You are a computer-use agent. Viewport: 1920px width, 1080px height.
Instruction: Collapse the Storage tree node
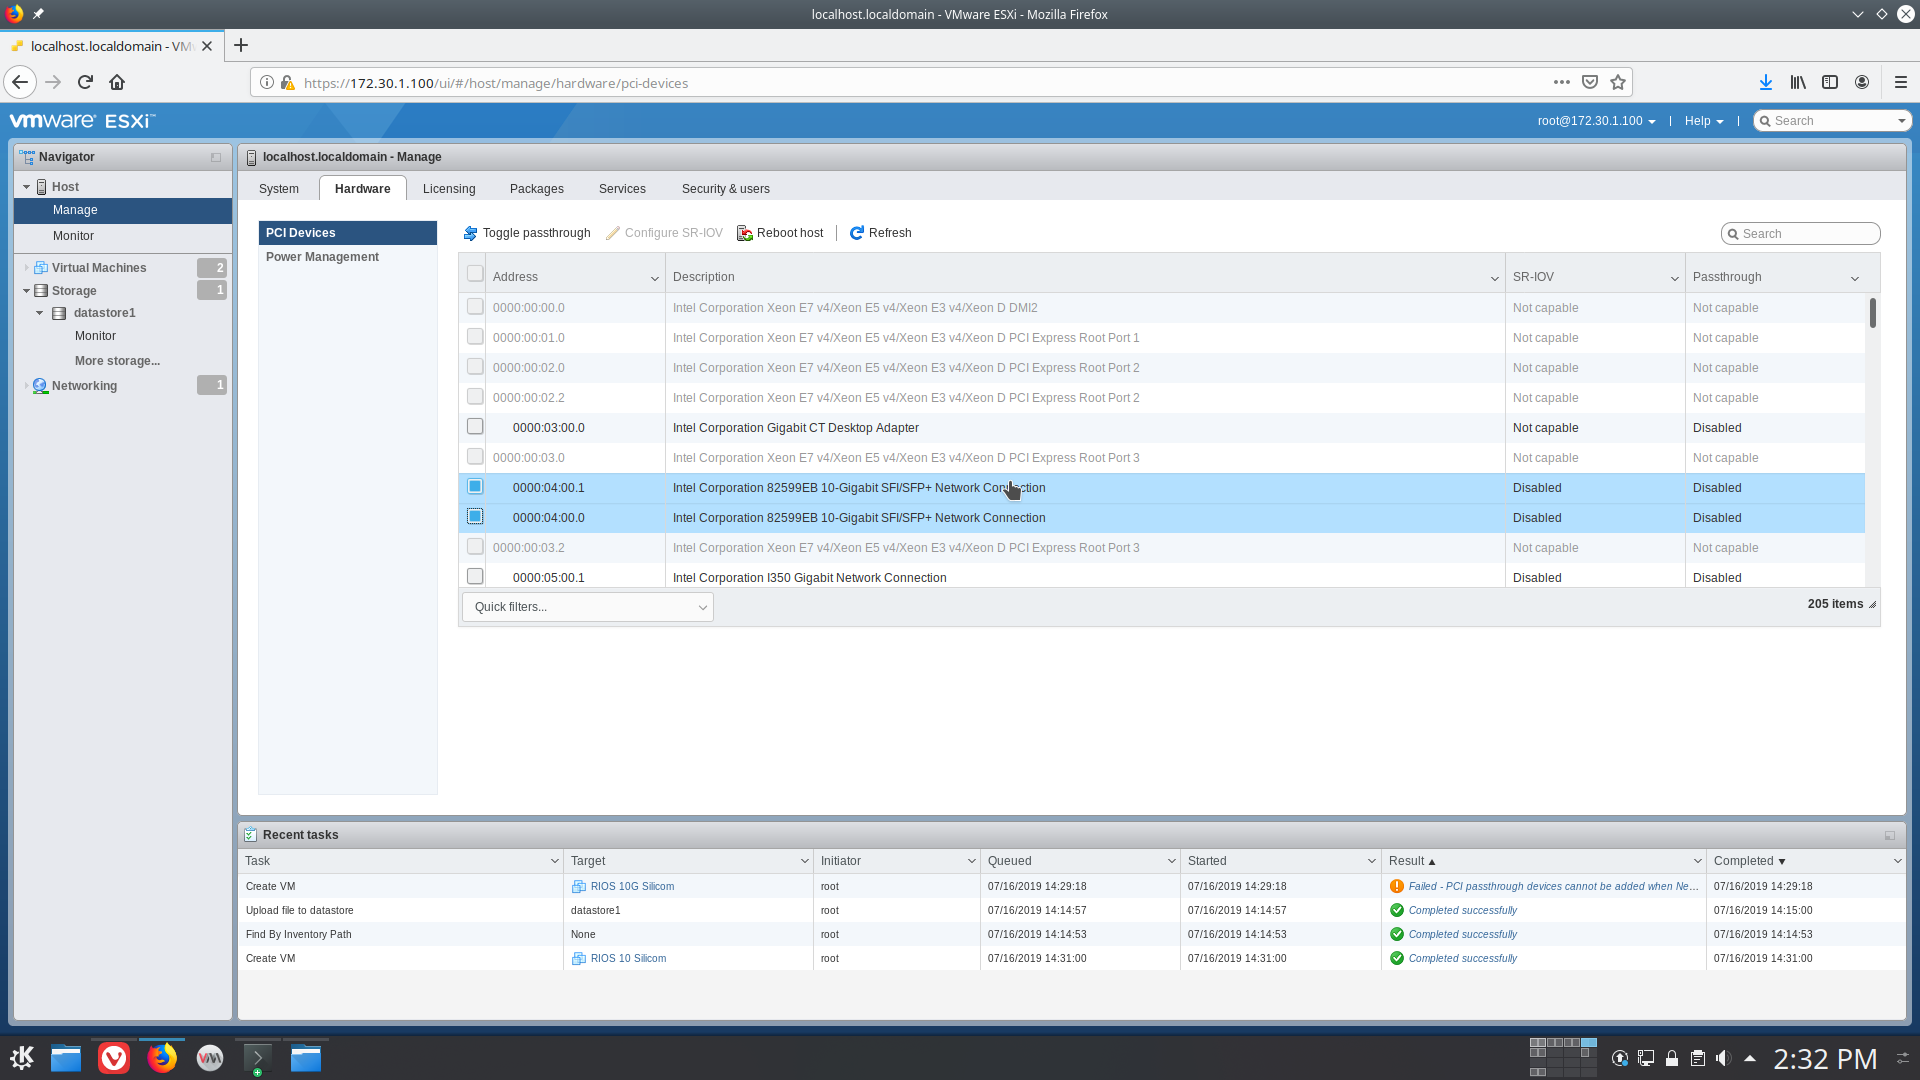26,291
